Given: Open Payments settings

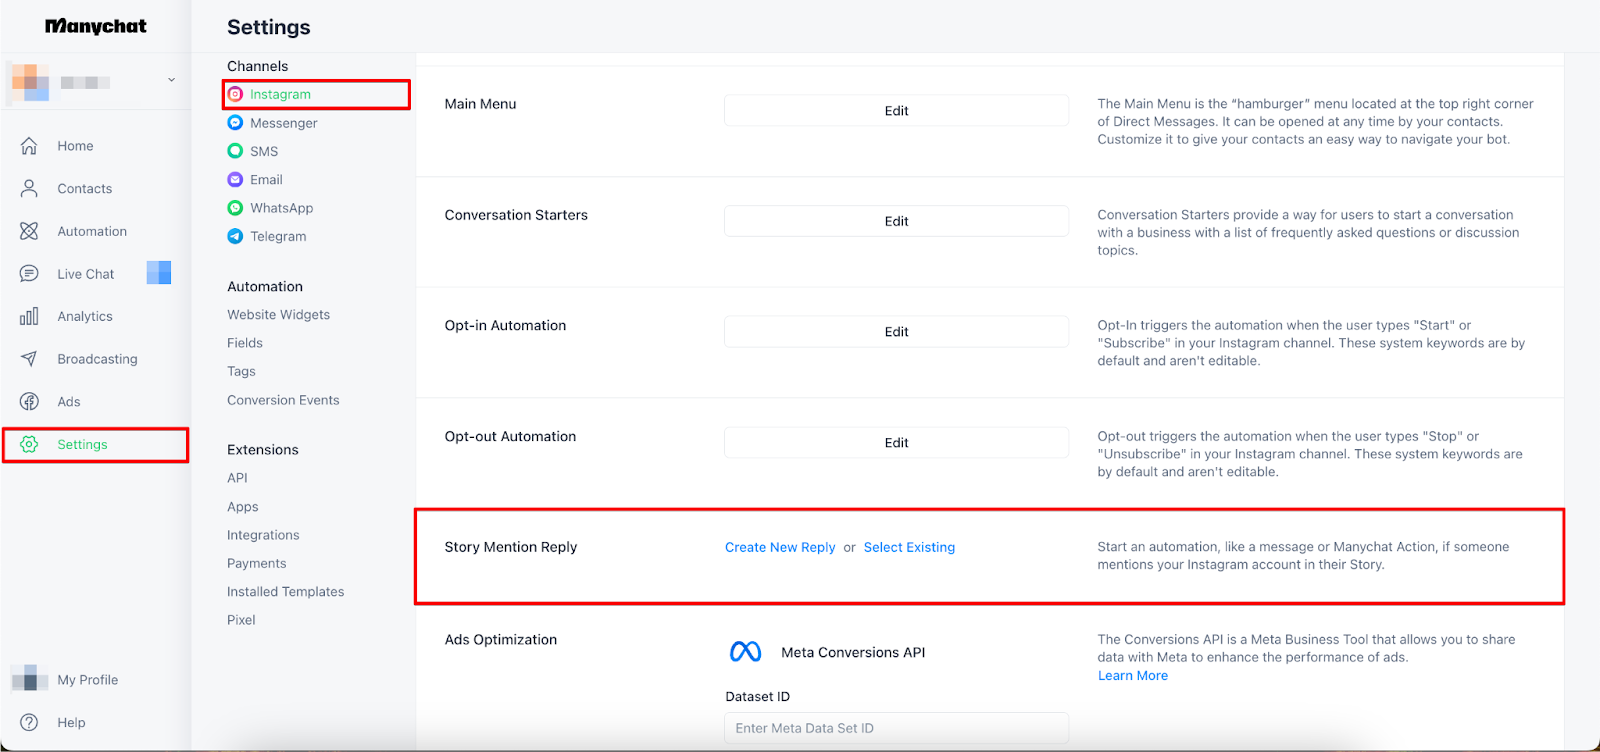Looking at the screenshot, I should pos(257,563).
